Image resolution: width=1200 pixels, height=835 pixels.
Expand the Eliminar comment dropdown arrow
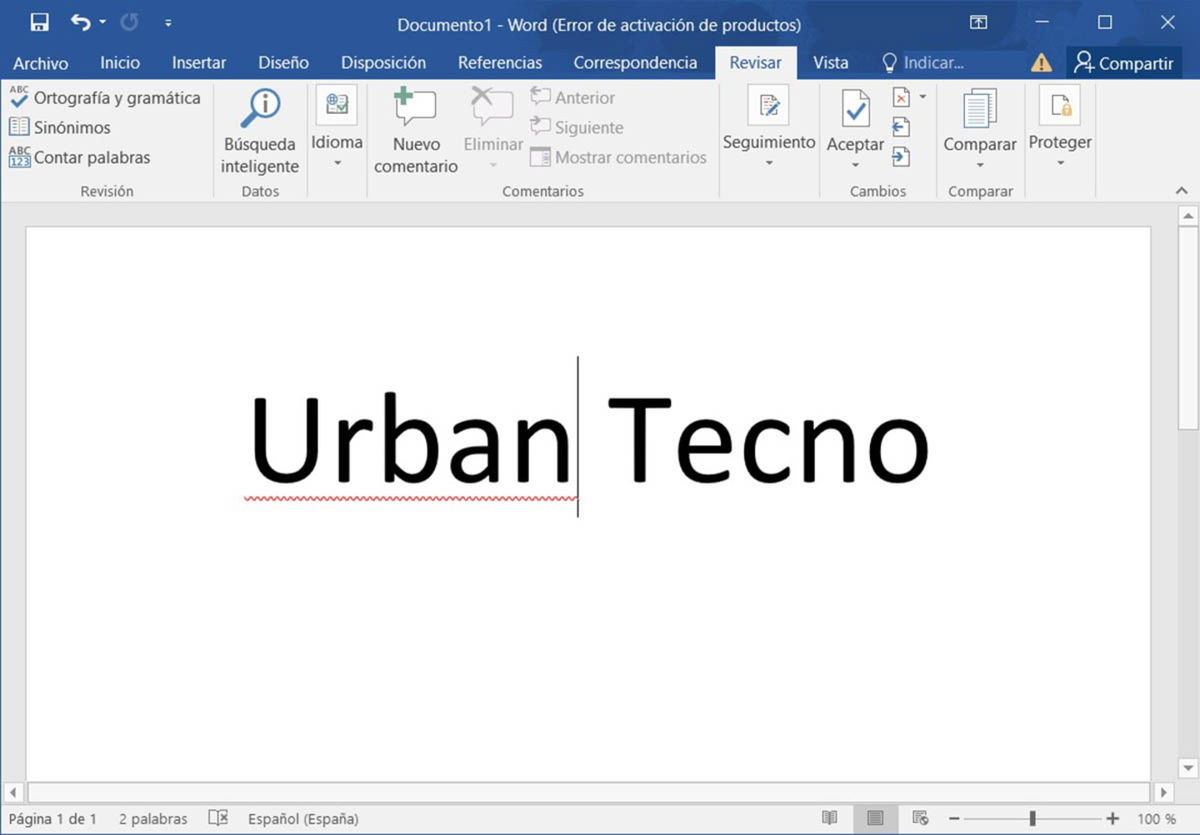491,165
